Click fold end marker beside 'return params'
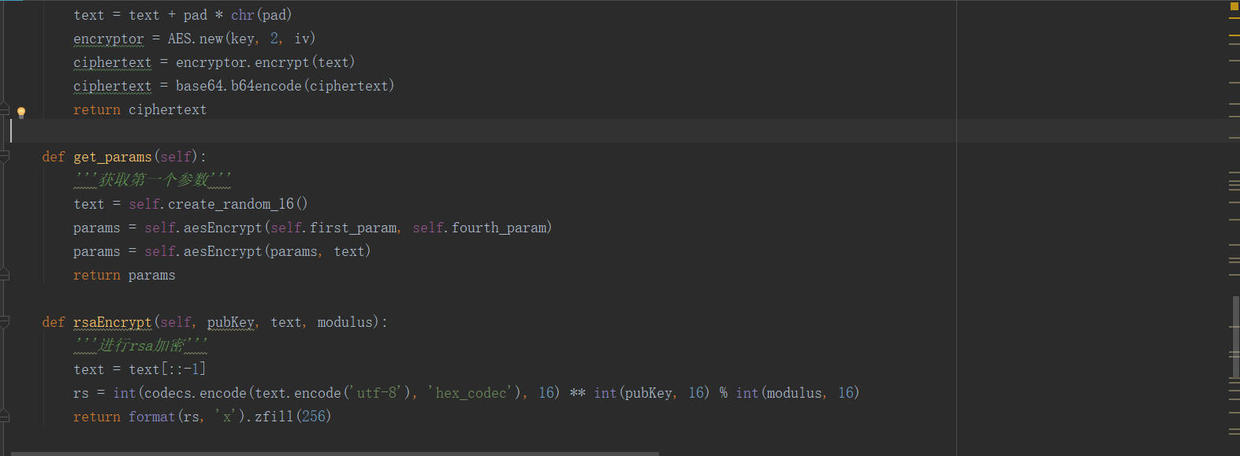 6,274
